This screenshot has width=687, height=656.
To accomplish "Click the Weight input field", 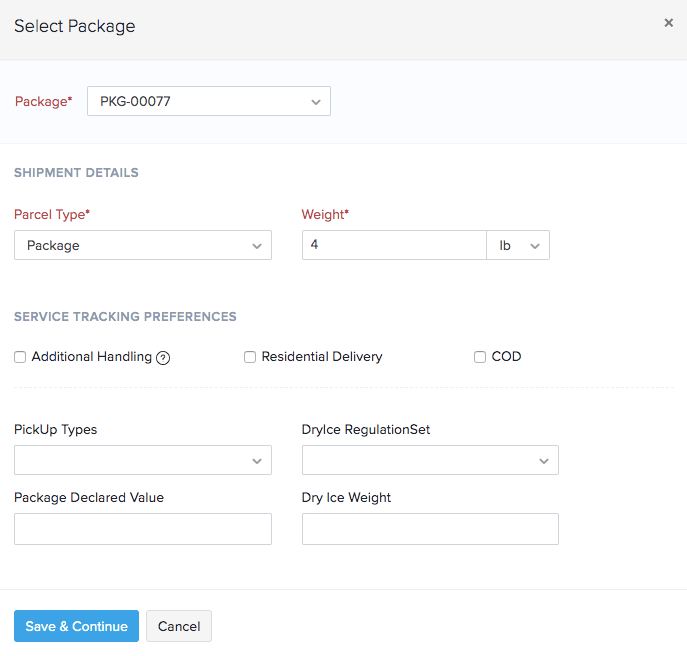I will [394, 245].
